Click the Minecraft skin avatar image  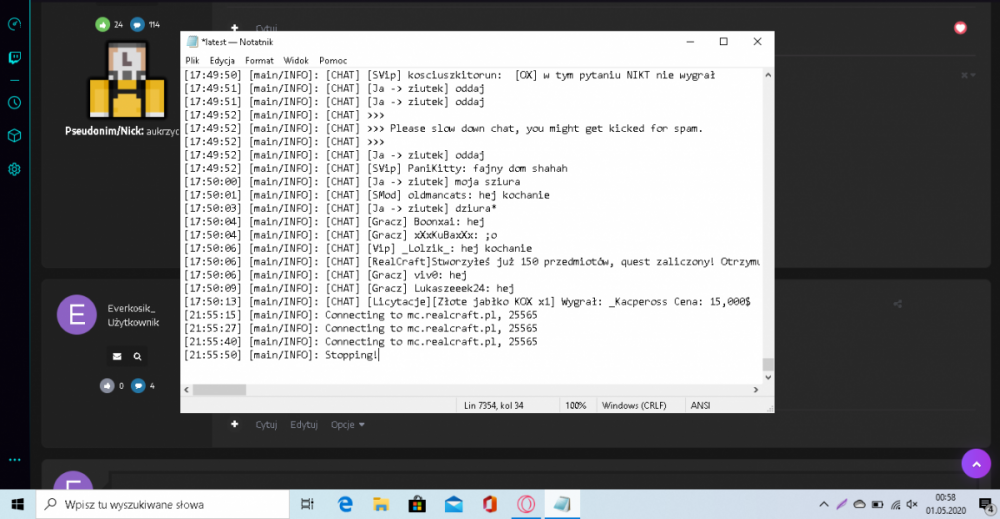point(127,80)
